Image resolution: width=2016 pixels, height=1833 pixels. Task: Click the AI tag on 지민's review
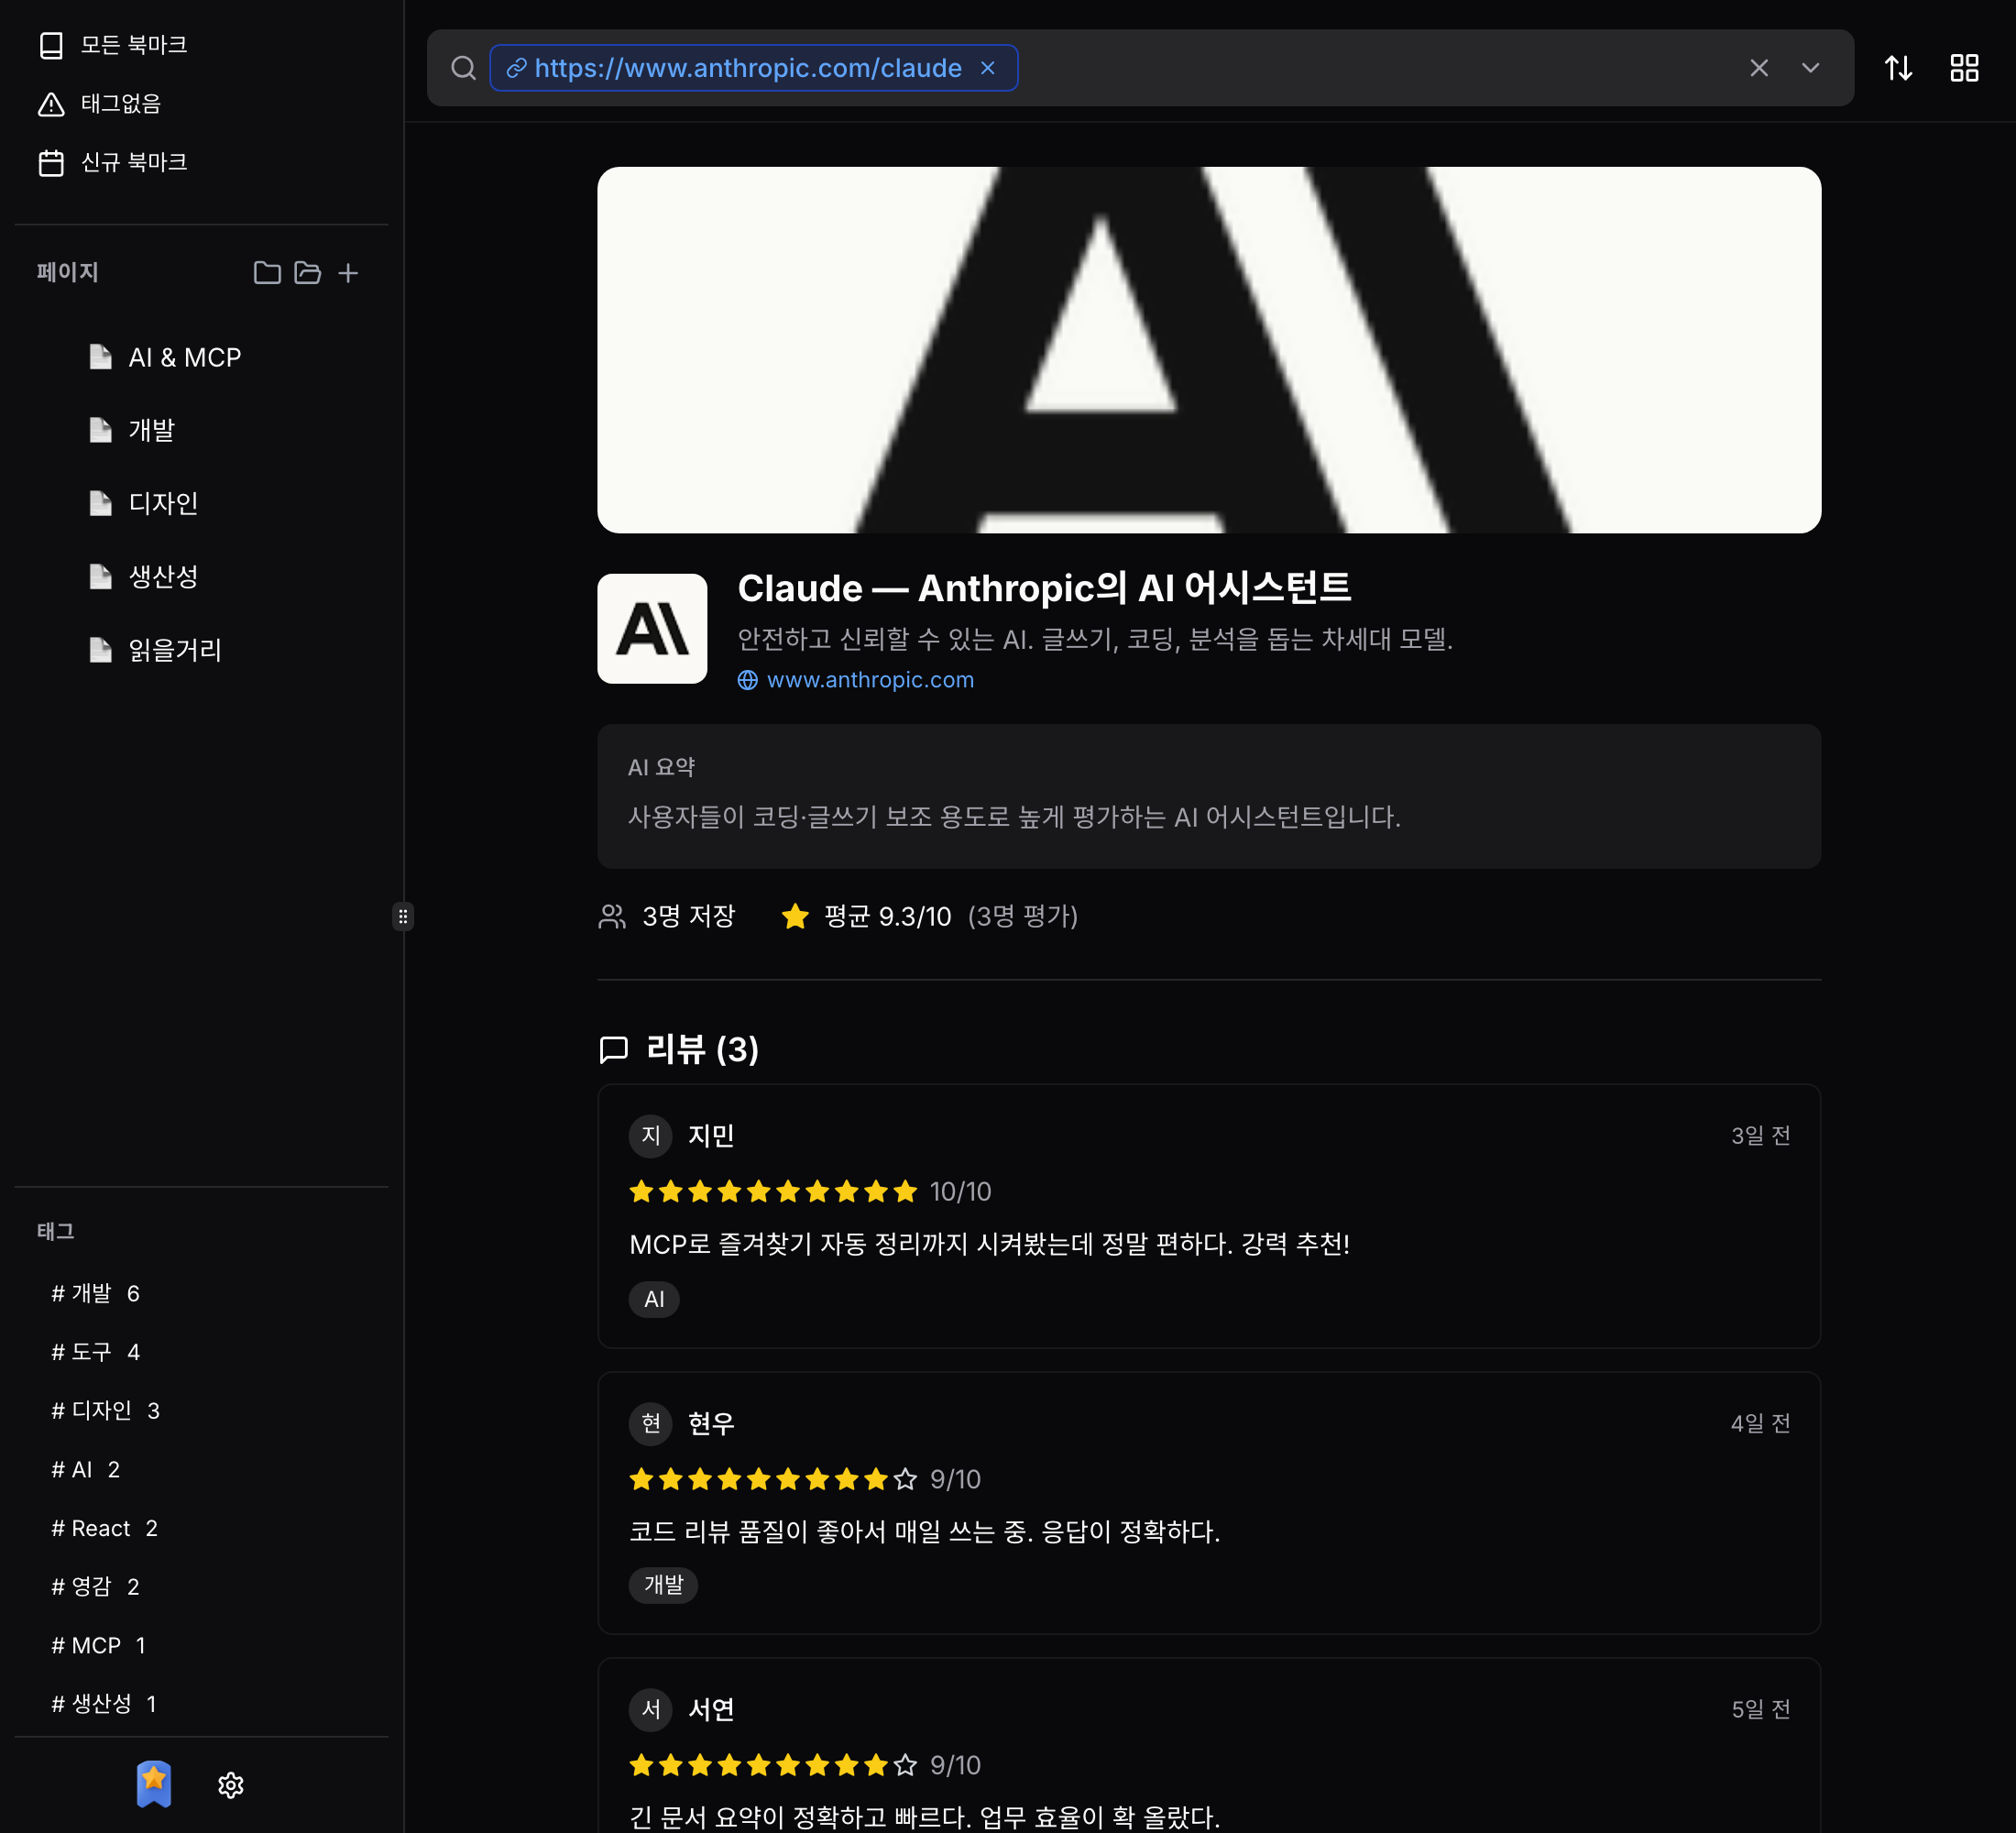[654, 1299]
